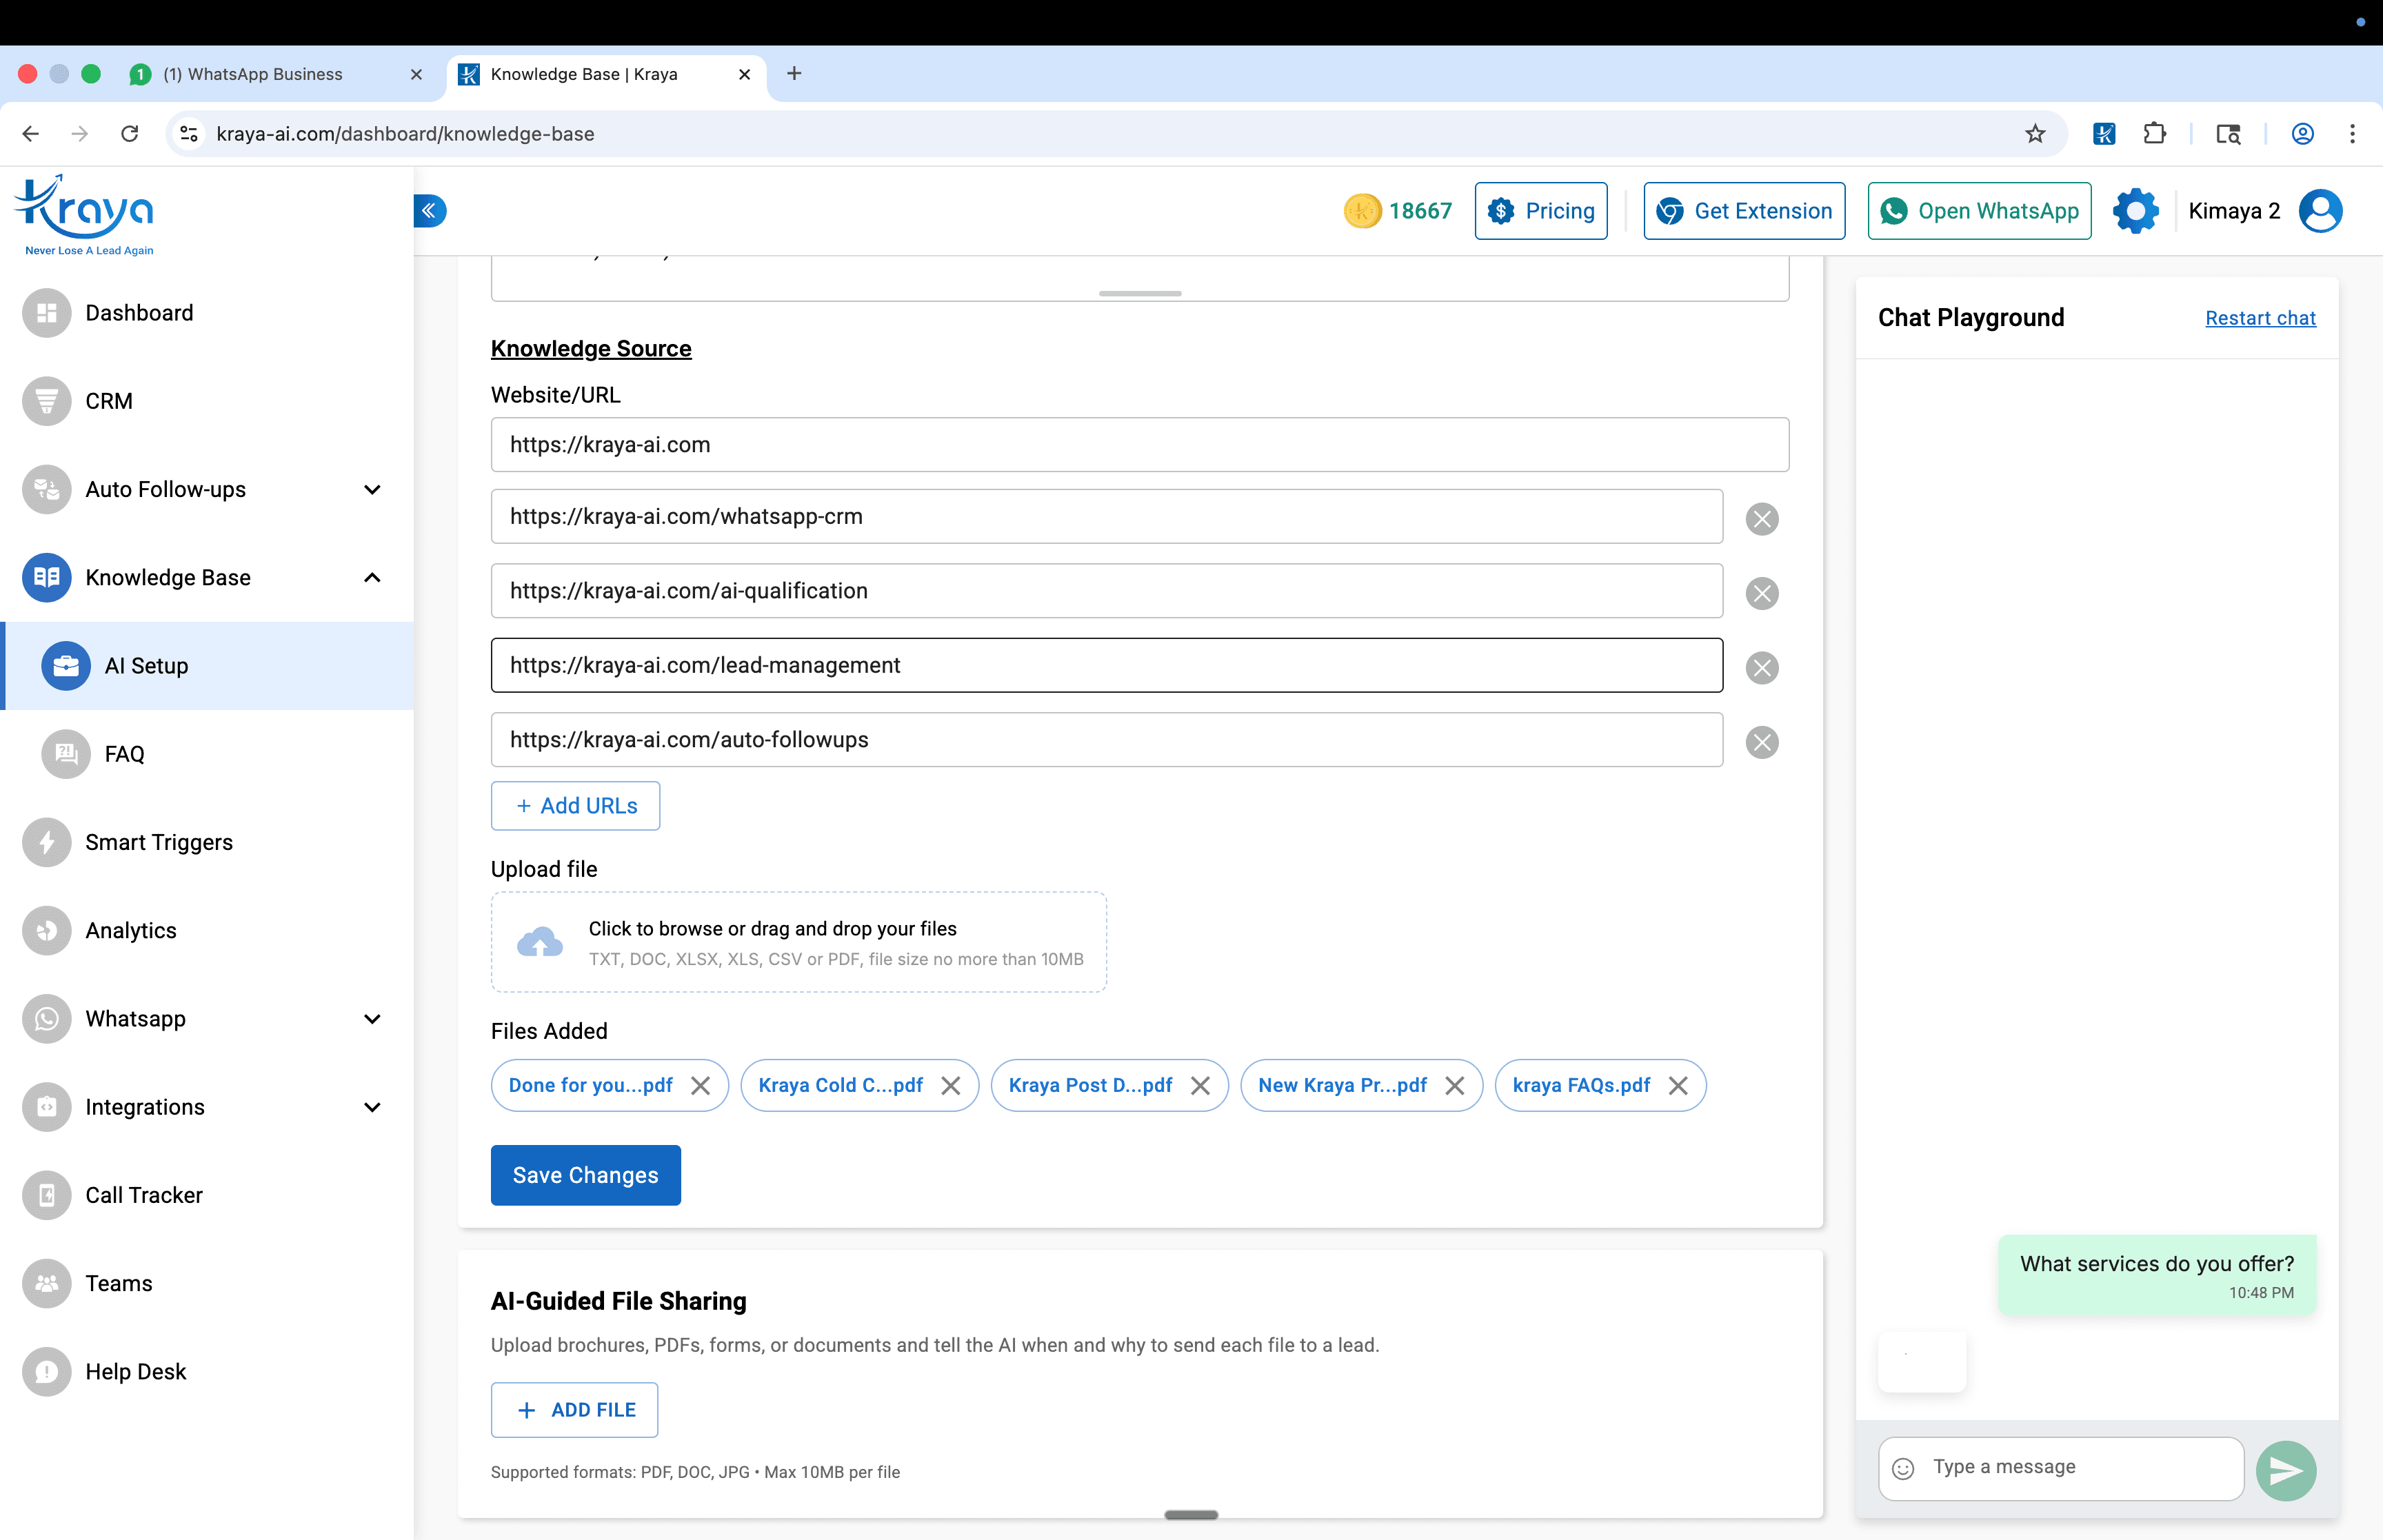The image size is (2383, 1540).
Task: Remove the whatsapp-crm URL entry
Action: pos(1762,518)
